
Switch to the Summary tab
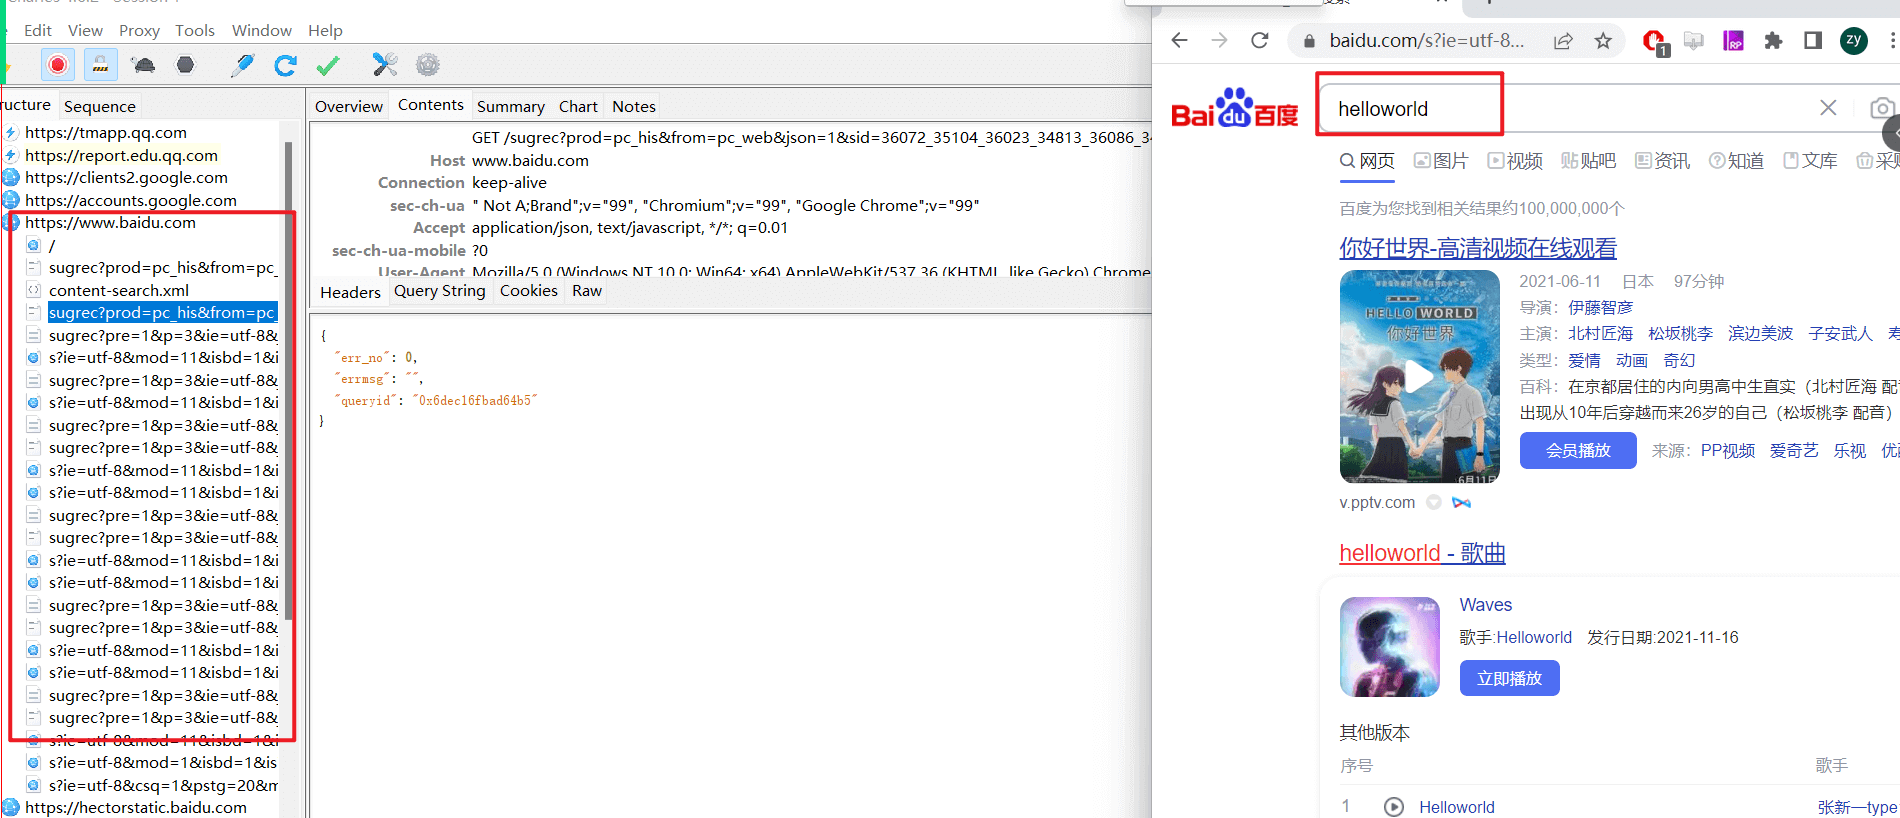pos(510,106)
